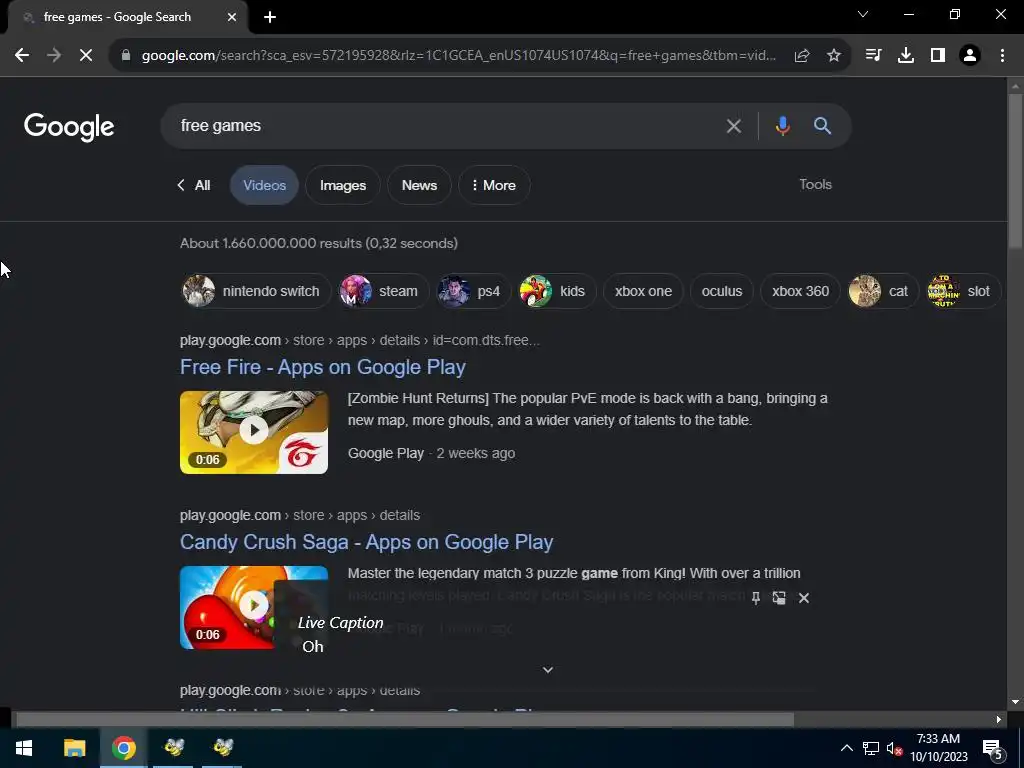Image resolution: width=1024 pixels, height=768 pixels.
Task: Show hidden system tray icons
Action: (x=846, y=748)
